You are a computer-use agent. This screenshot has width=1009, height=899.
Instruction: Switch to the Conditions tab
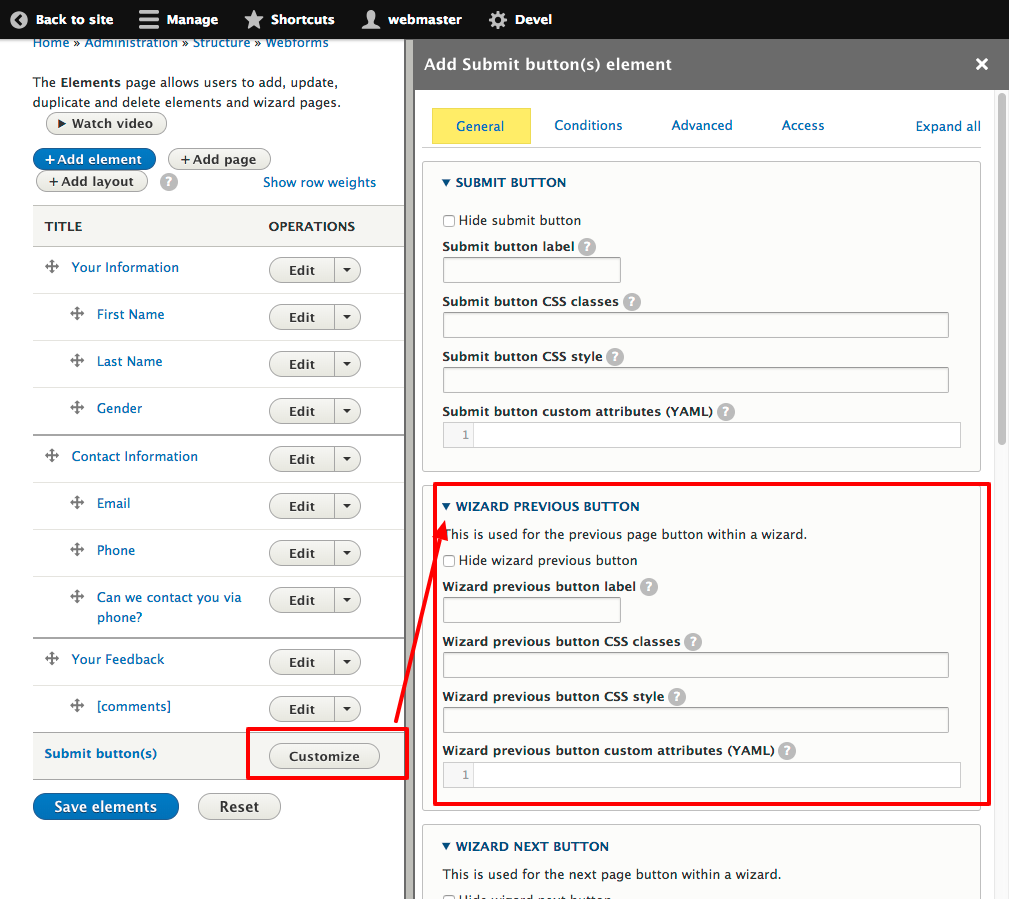point(588,125)
